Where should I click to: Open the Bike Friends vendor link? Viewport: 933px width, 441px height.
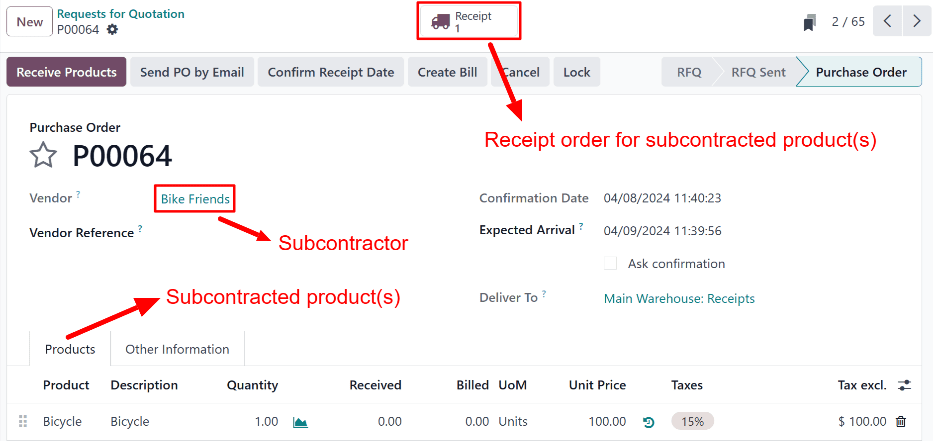coord(195,199)
